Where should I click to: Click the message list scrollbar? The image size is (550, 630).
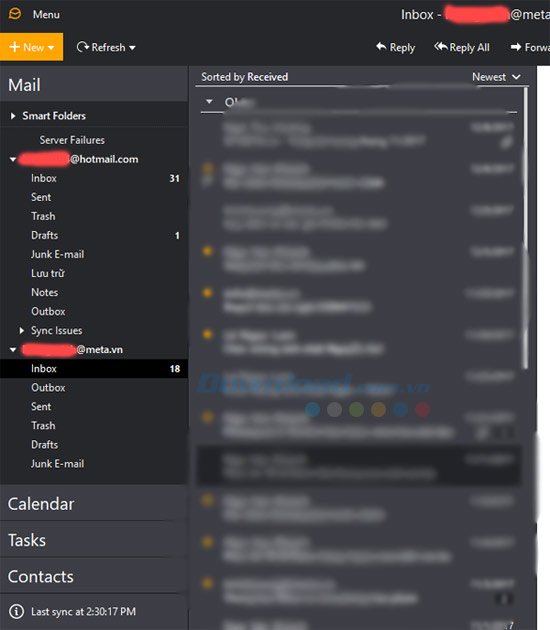tap(525, 228)
